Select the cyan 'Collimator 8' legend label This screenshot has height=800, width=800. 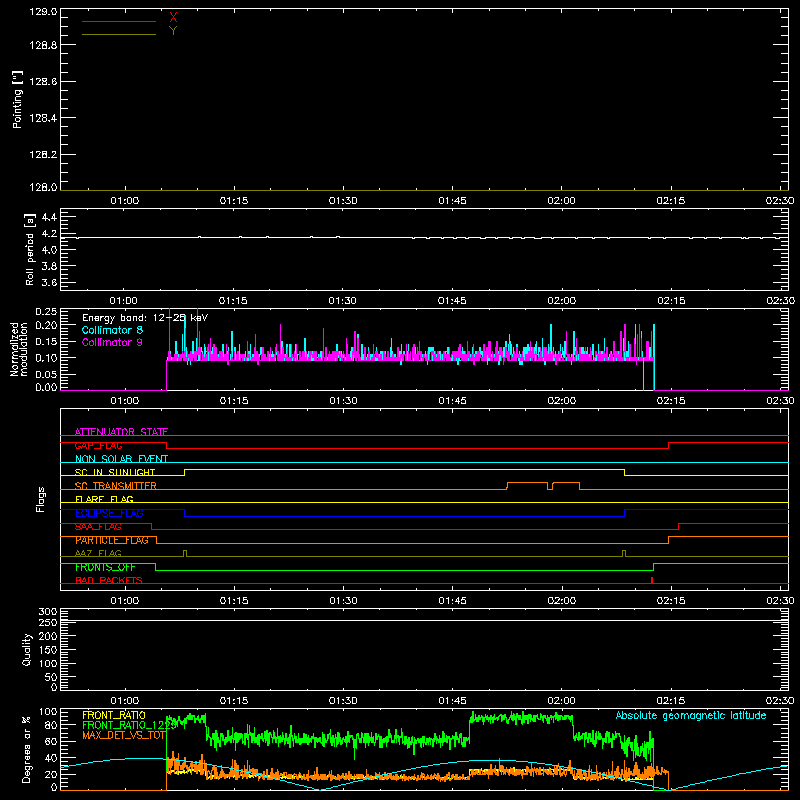pyautogui.click(x=112, y=330)
